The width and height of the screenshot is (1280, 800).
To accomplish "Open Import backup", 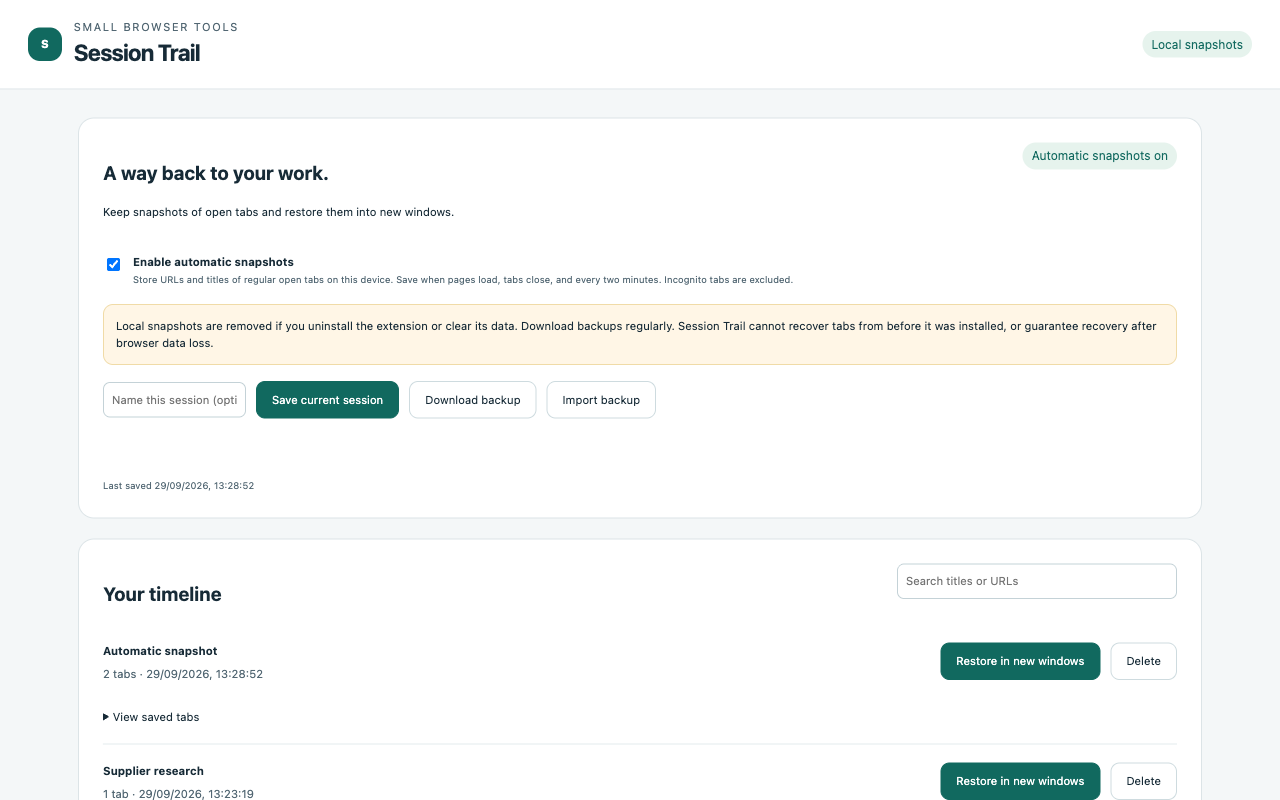I will [x=601, y=400].
